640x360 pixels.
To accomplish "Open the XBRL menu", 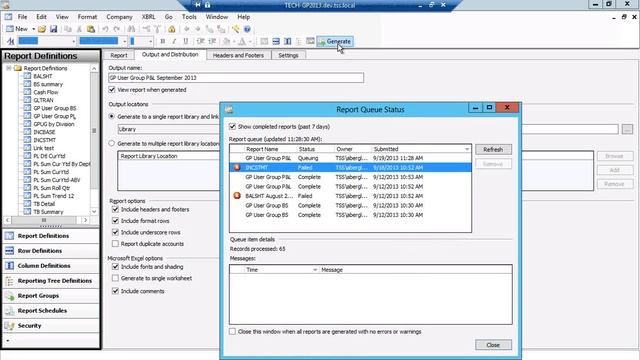I will (x=148, y=17).
